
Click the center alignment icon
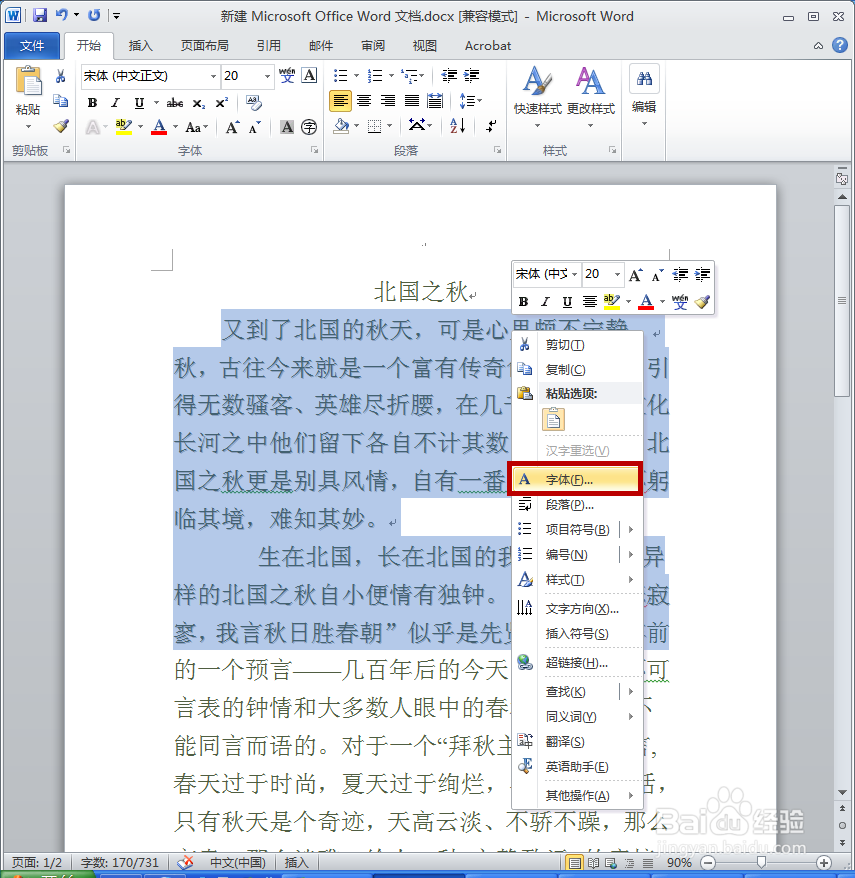coord(364,99)
